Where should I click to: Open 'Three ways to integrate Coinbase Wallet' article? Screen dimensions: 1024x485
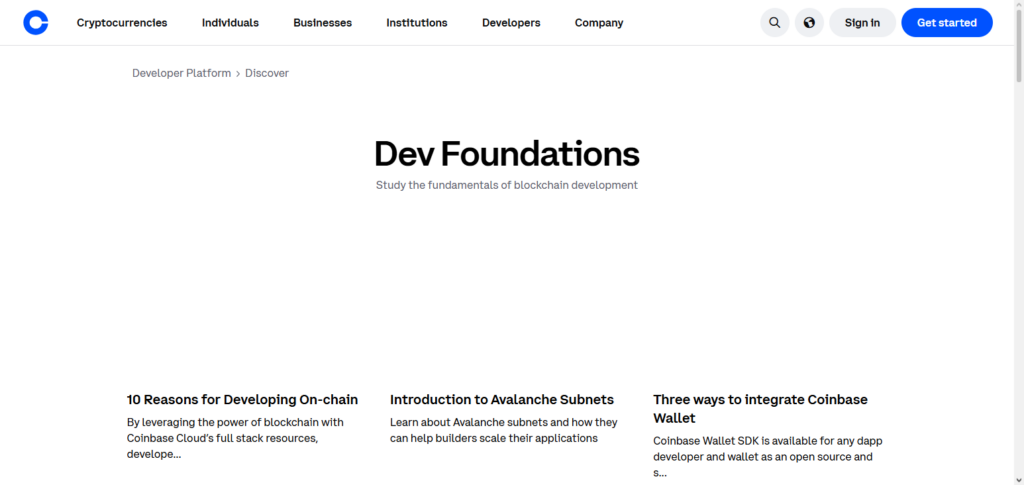click(760, 409)
